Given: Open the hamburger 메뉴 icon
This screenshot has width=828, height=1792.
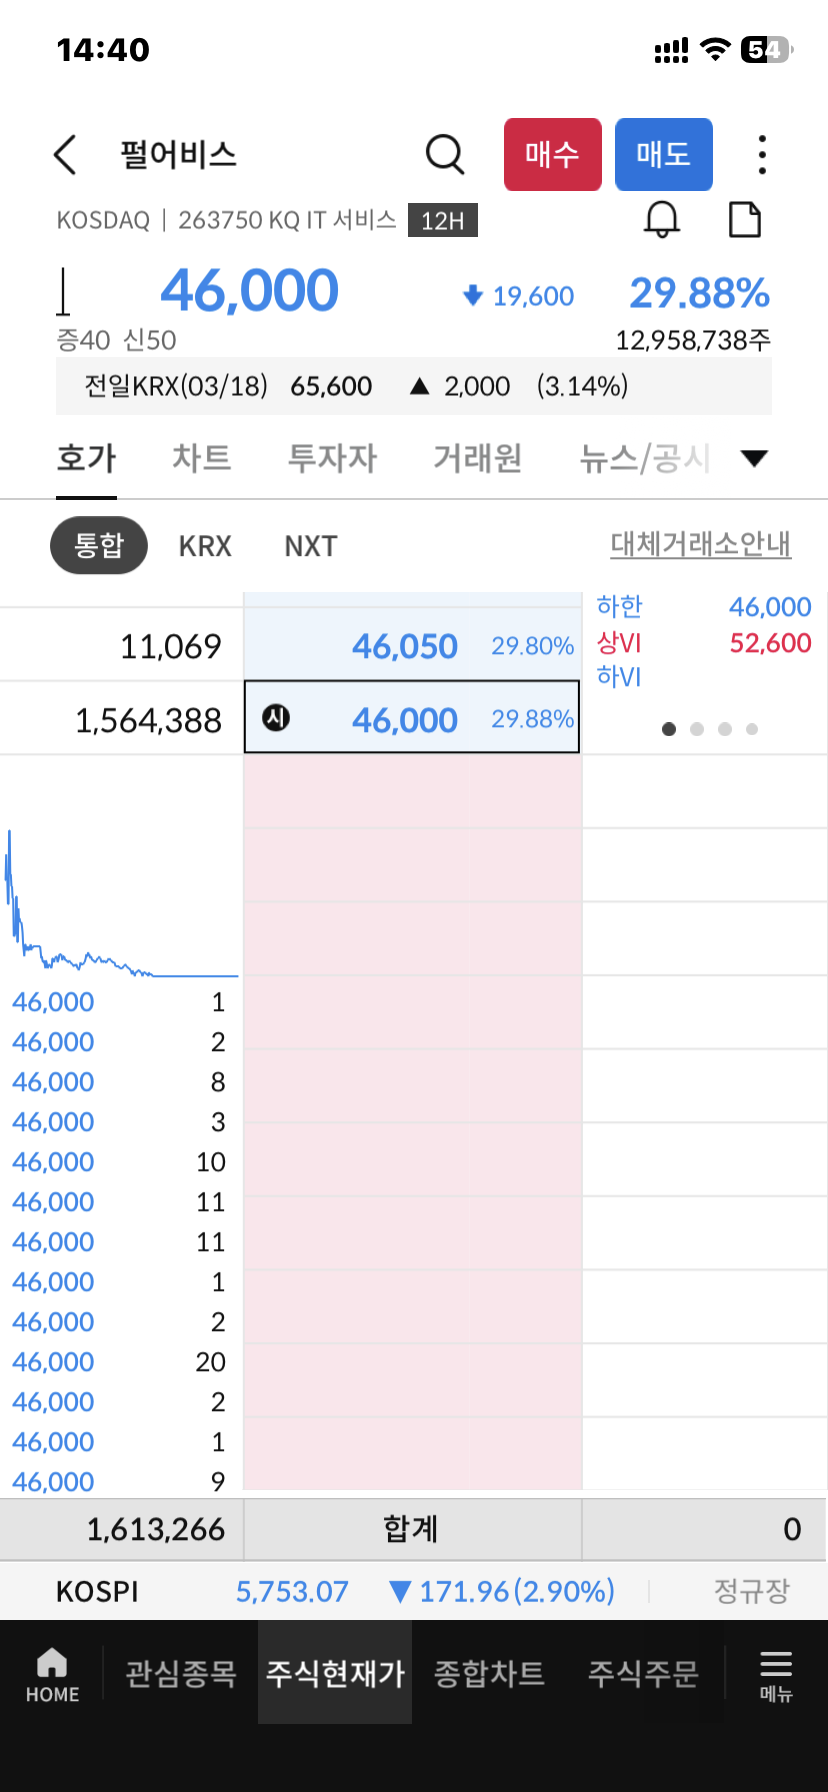Looking at the screenshot, I should pos(776,1676).
